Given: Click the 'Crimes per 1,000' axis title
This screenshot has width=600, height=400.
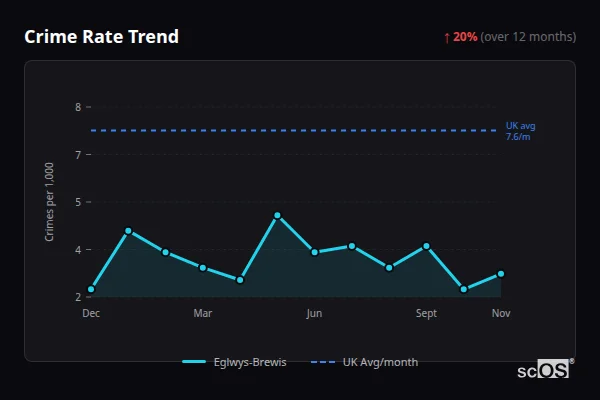Looking at the screenshot, I should click(49, 202).
